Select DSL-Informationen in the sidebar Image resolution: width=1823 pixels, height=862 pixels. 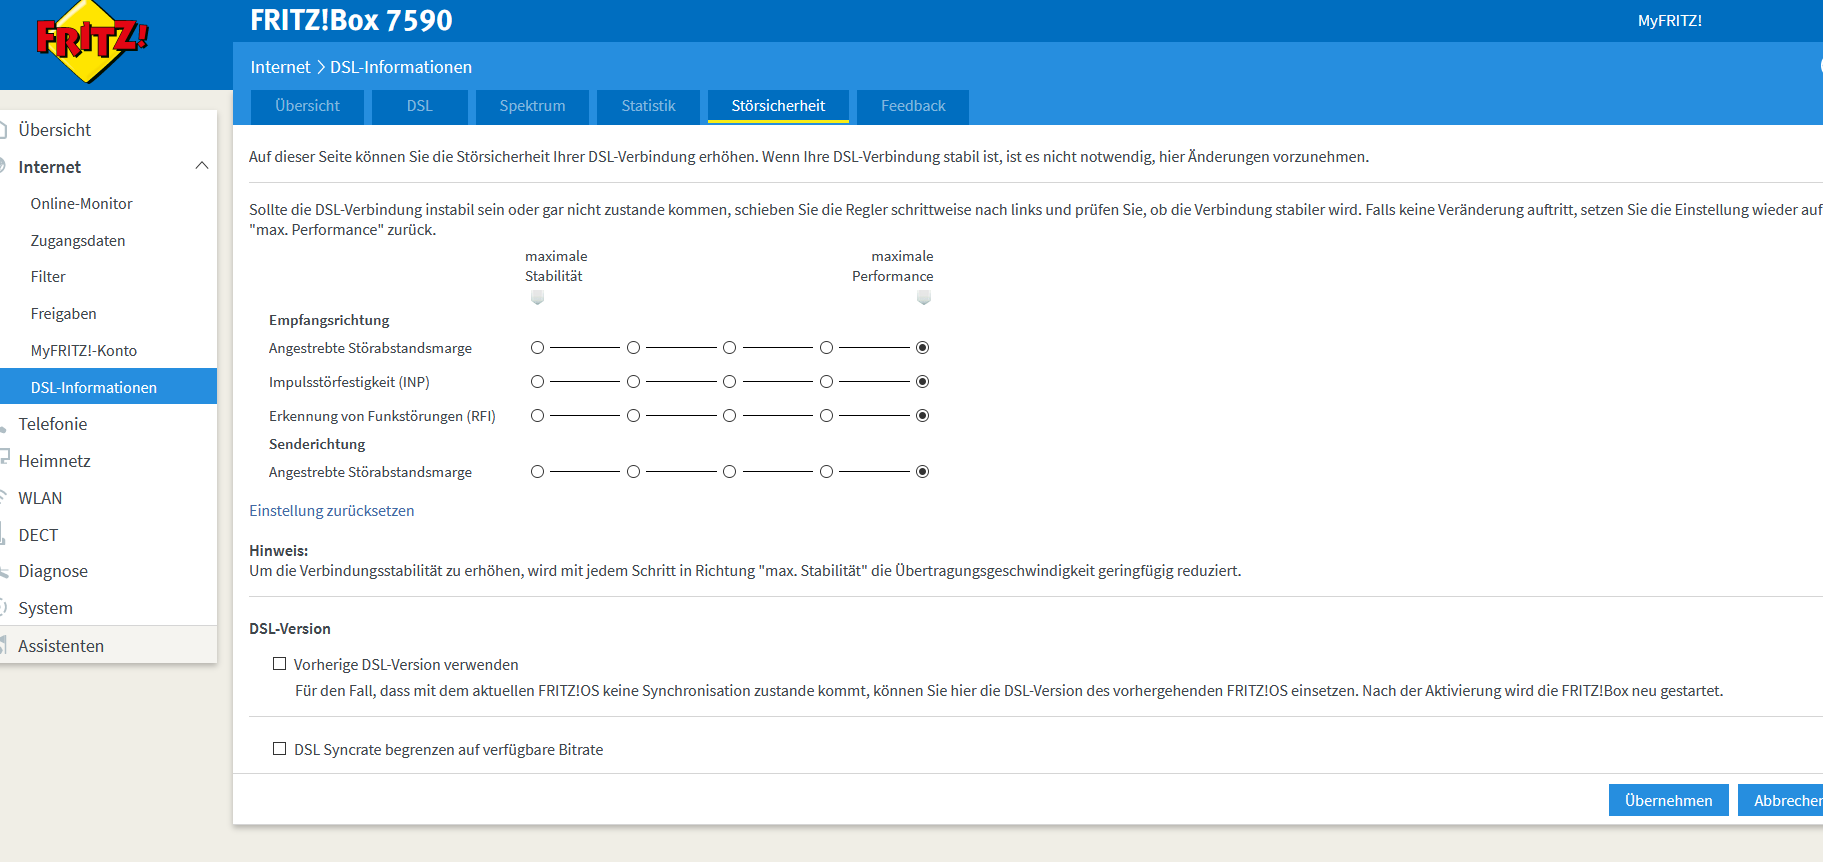pyautogui.click(x=108, y=387)
